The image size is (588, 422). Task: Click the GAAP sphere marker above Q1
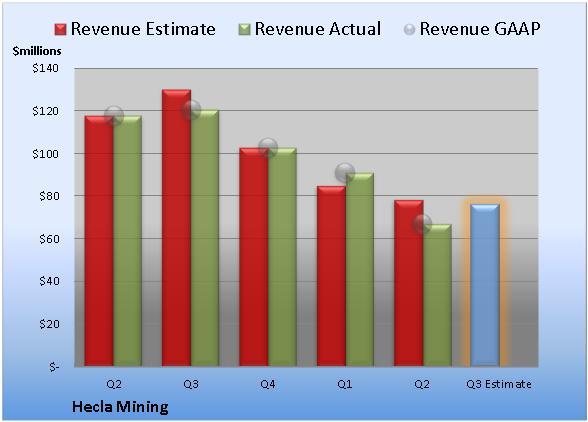[345, 173]
